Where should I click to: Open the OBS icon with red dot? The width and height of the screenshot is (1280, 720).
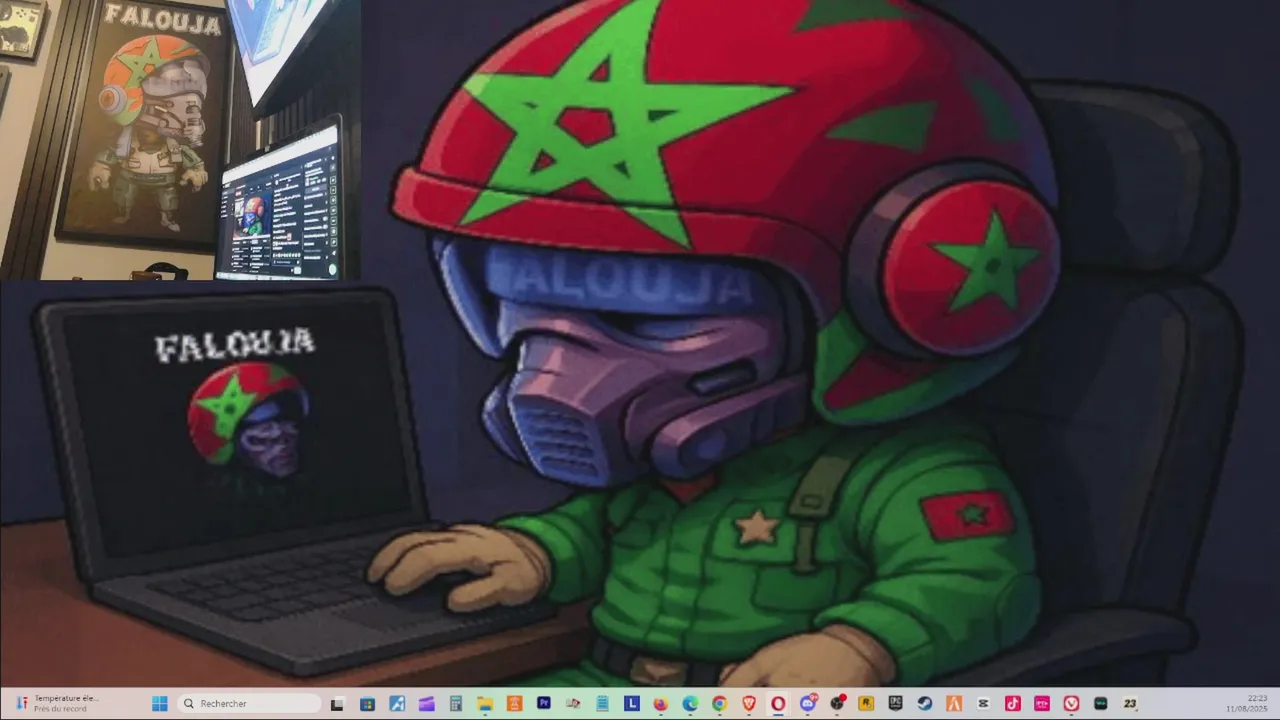pyautogui.click(x=837, y=703)
